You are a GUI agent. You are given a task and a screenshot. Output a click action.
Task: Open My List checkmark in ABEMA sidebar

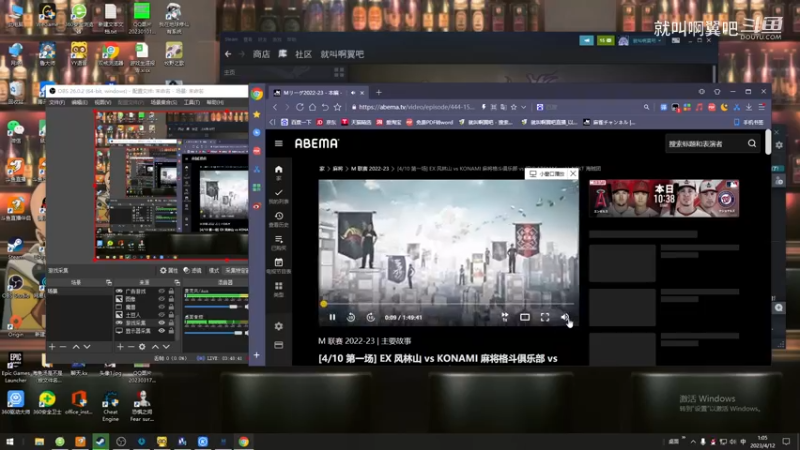click(279, 196)
